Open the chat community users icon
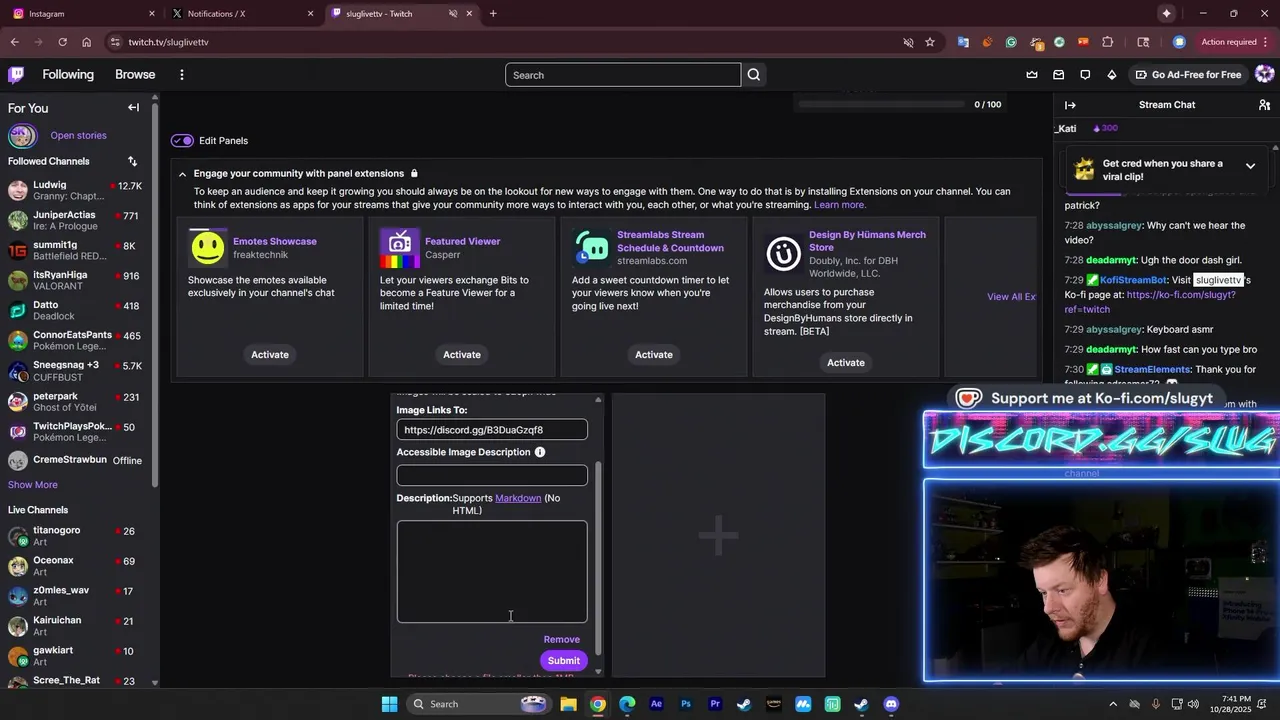1280x720 pixels. pyautogui.click(x=1264, y=105)
